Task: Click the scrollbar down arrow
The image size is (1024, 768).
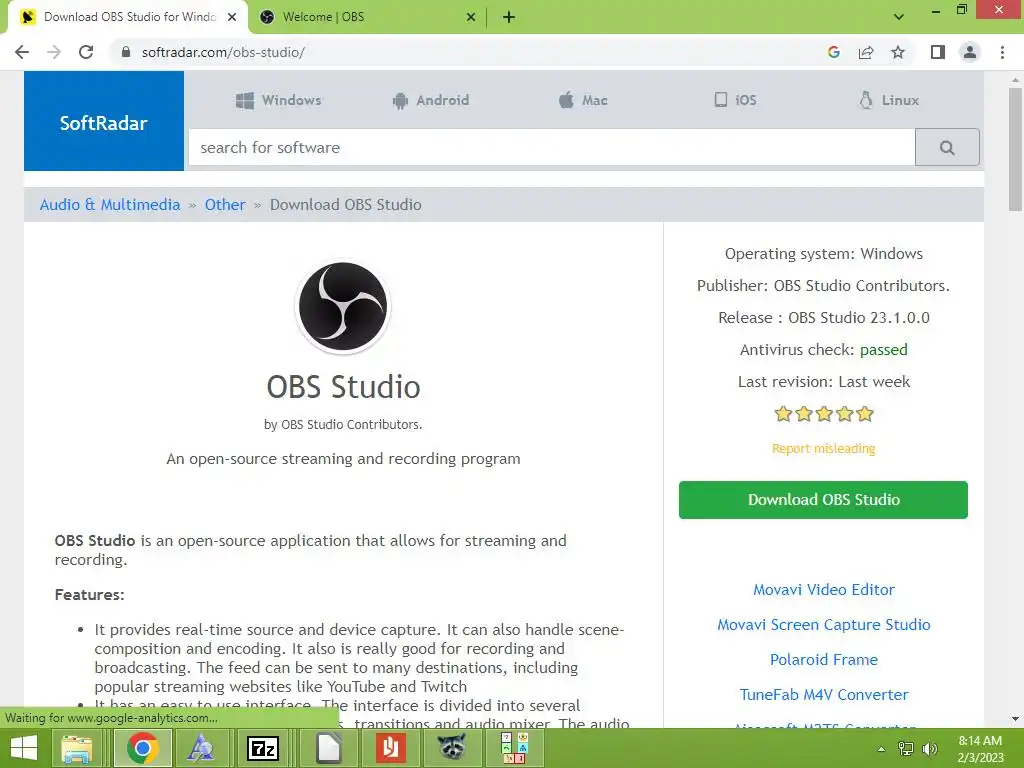Action: pyautogui.click(x=1015, y=720)
